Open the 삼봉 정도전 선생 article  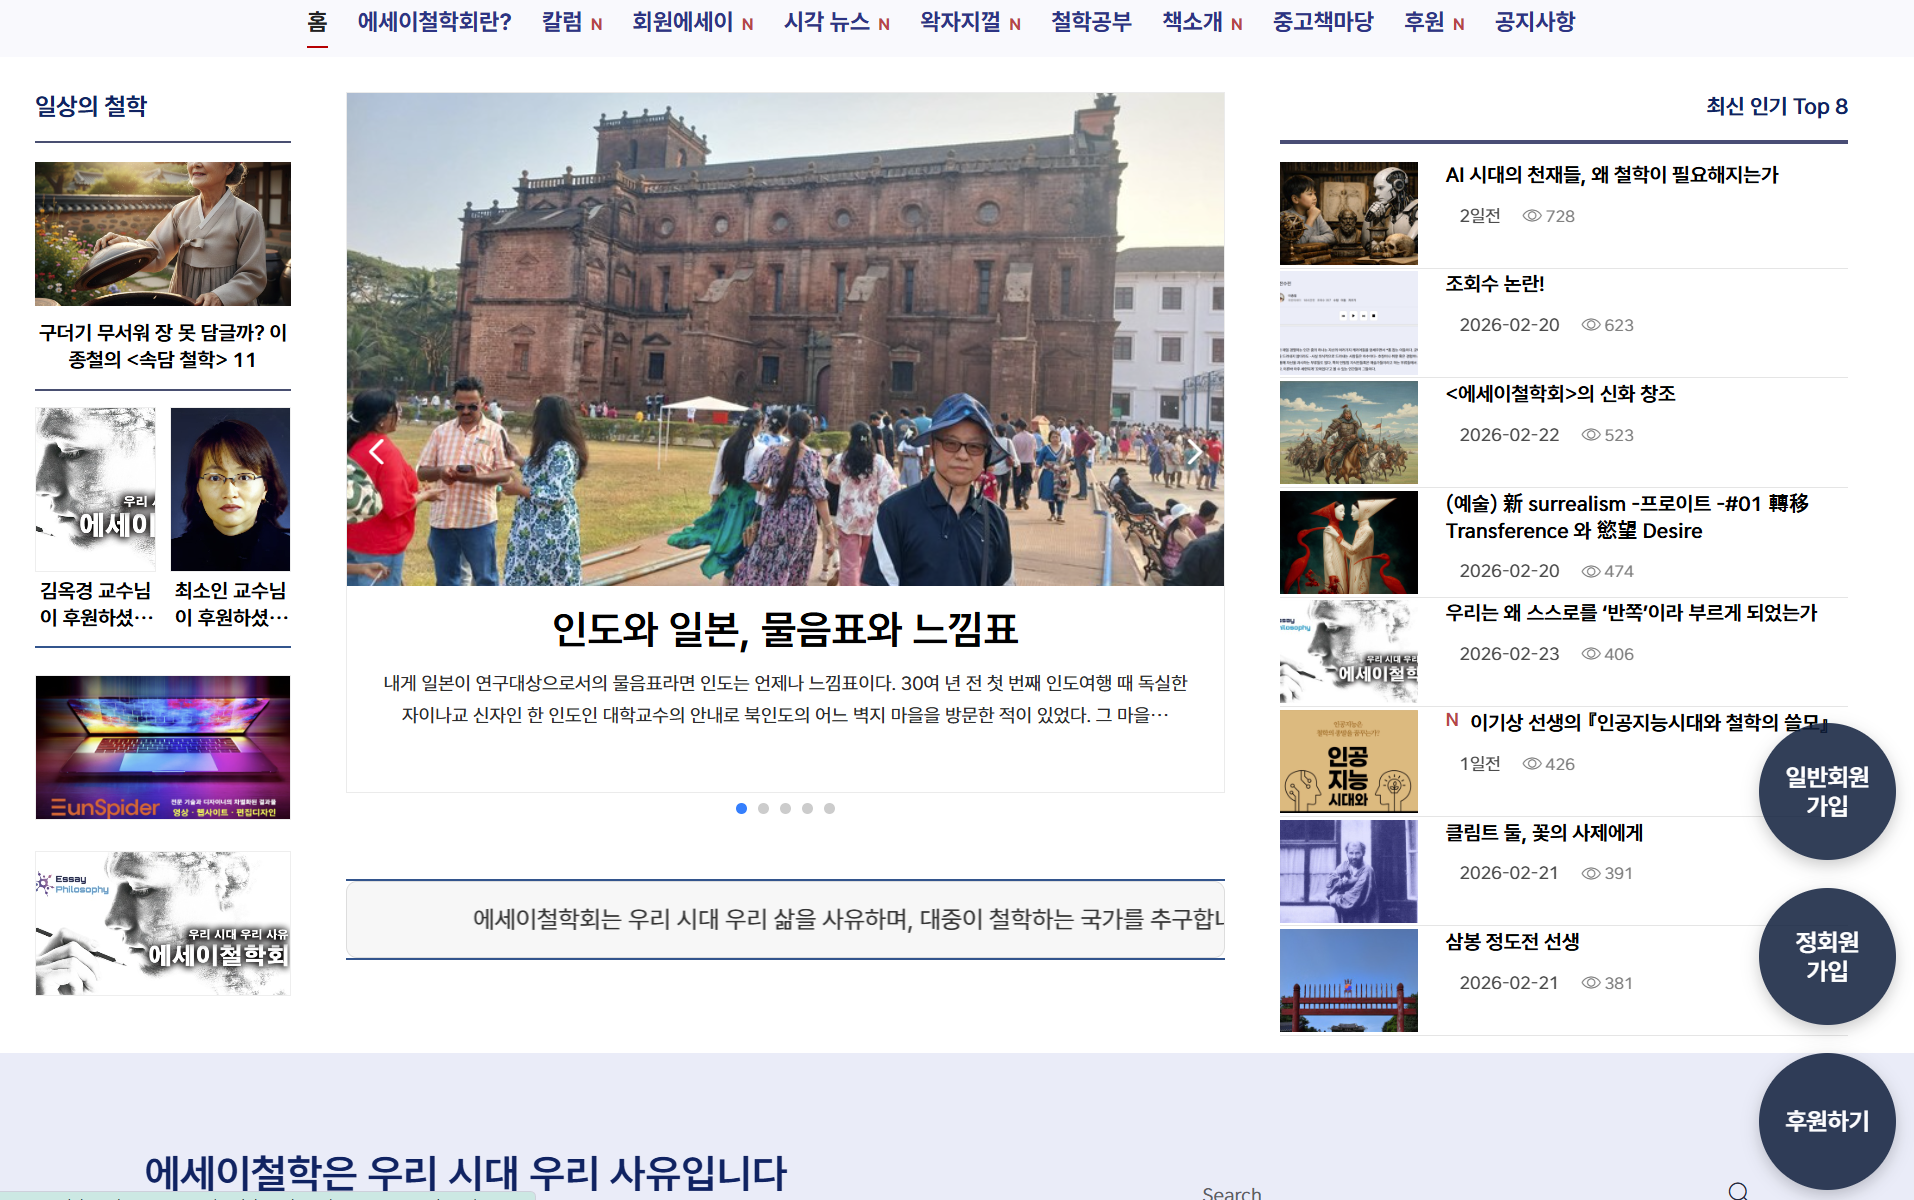1512,942
